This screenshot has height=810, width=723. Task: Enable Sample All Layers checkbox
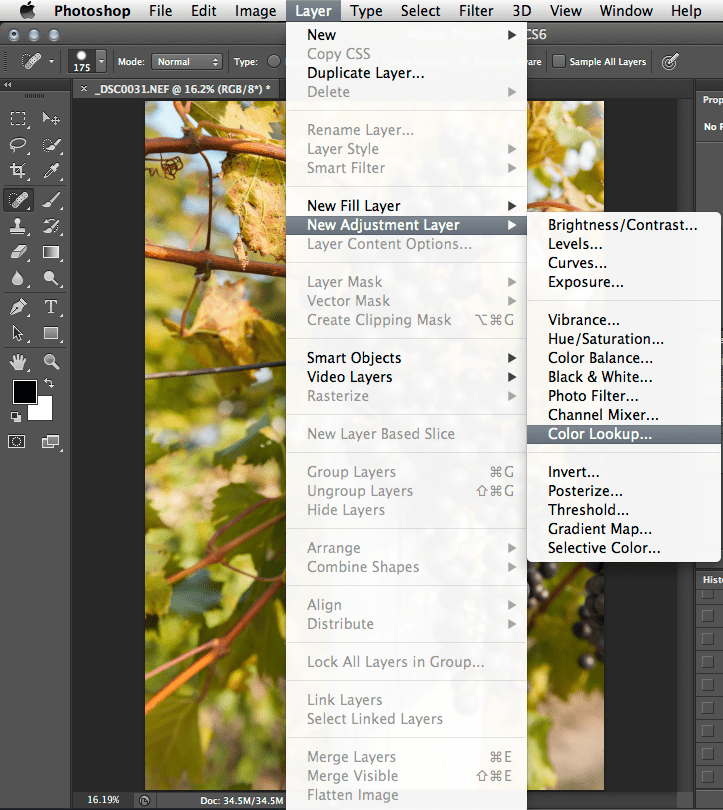pos(559,61)
